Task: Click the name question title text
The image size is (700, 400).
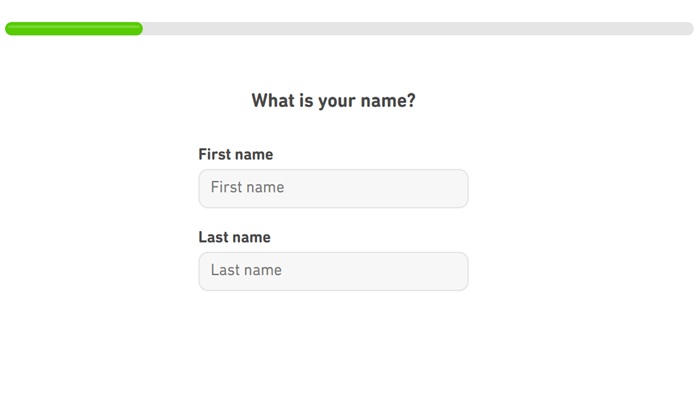Action: [333, 101]
